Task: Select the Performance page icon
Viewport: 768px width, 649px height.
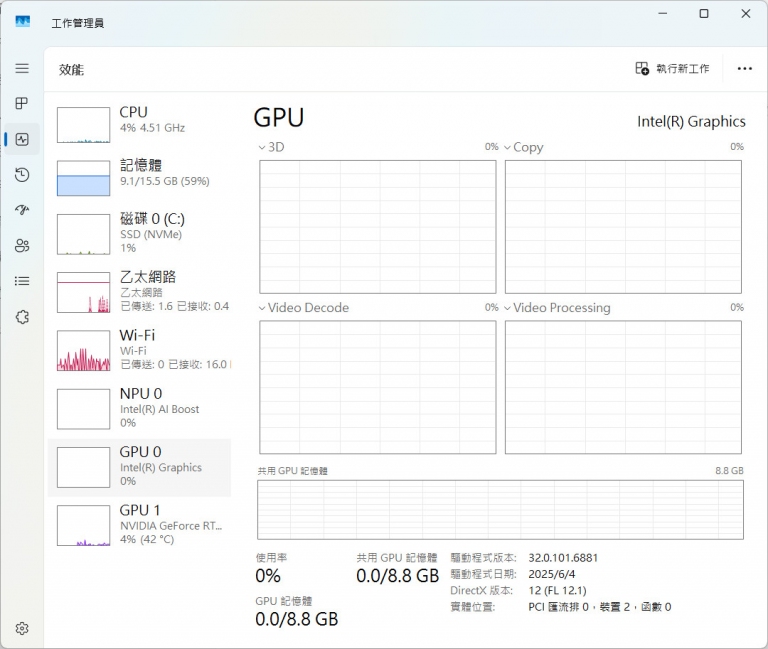Action: tap(22, 139)
